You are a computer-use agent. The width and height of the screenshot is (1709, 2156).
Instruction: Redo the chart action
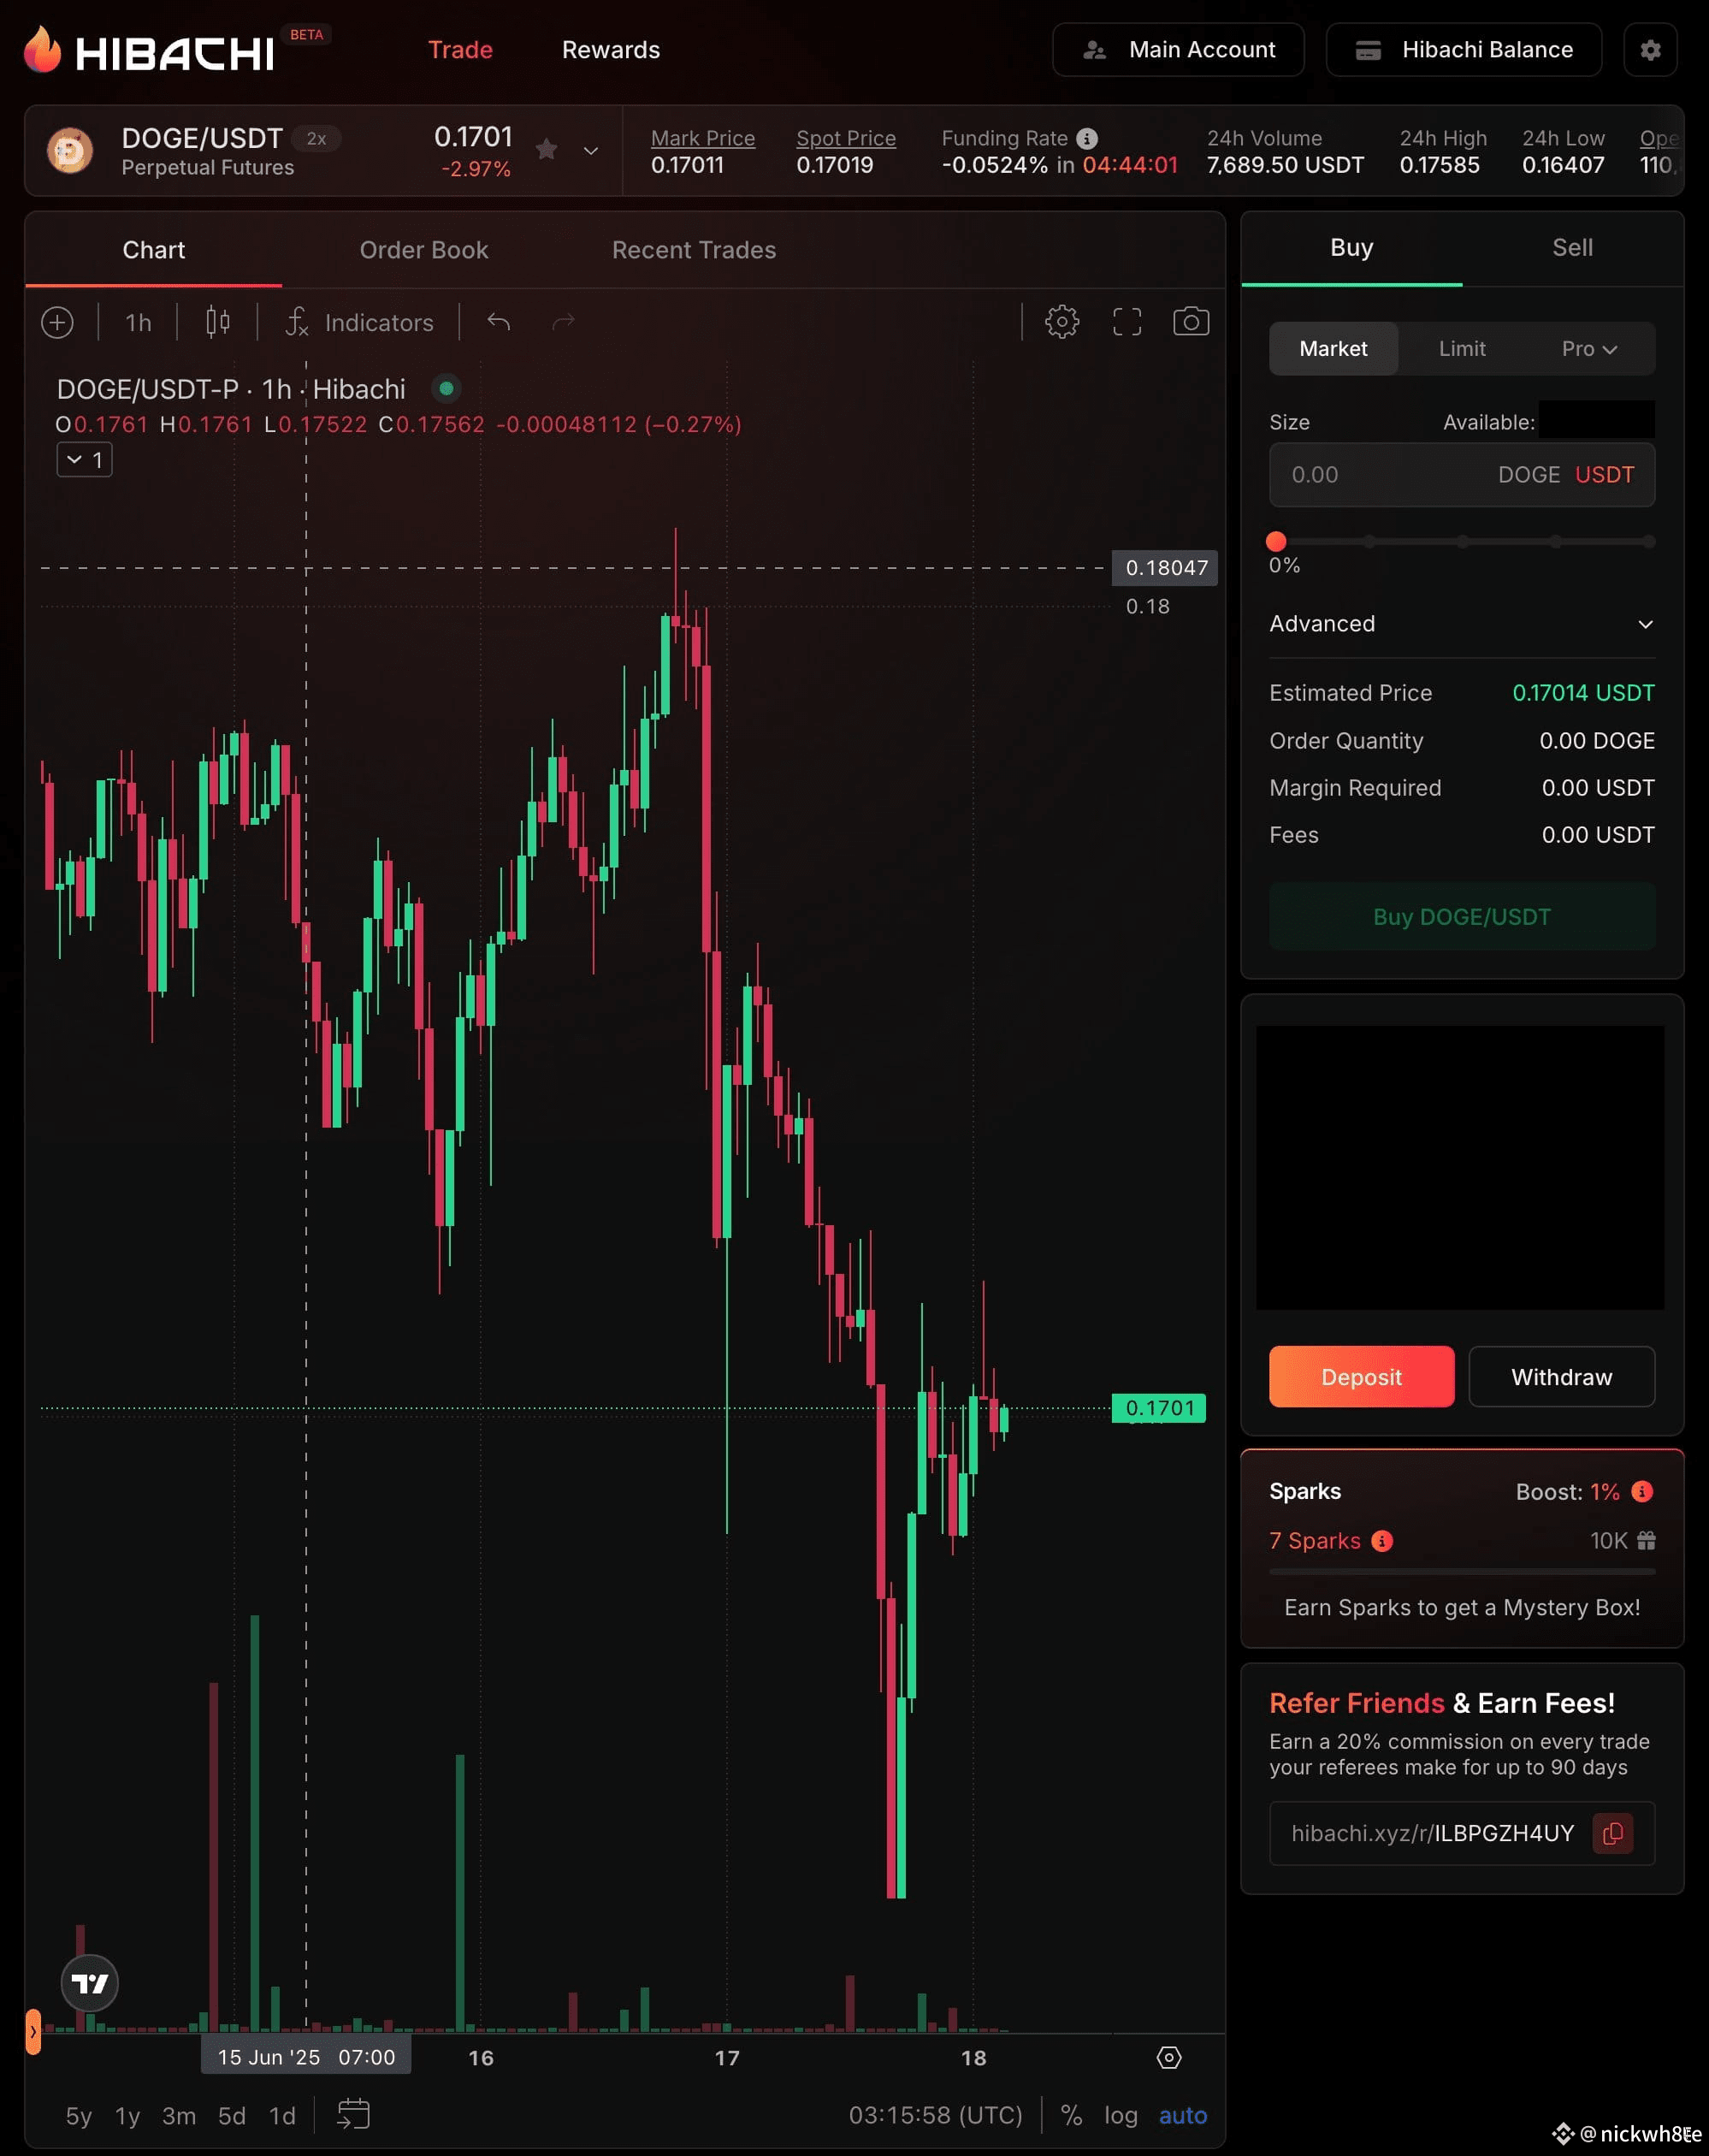coord(564,322)
